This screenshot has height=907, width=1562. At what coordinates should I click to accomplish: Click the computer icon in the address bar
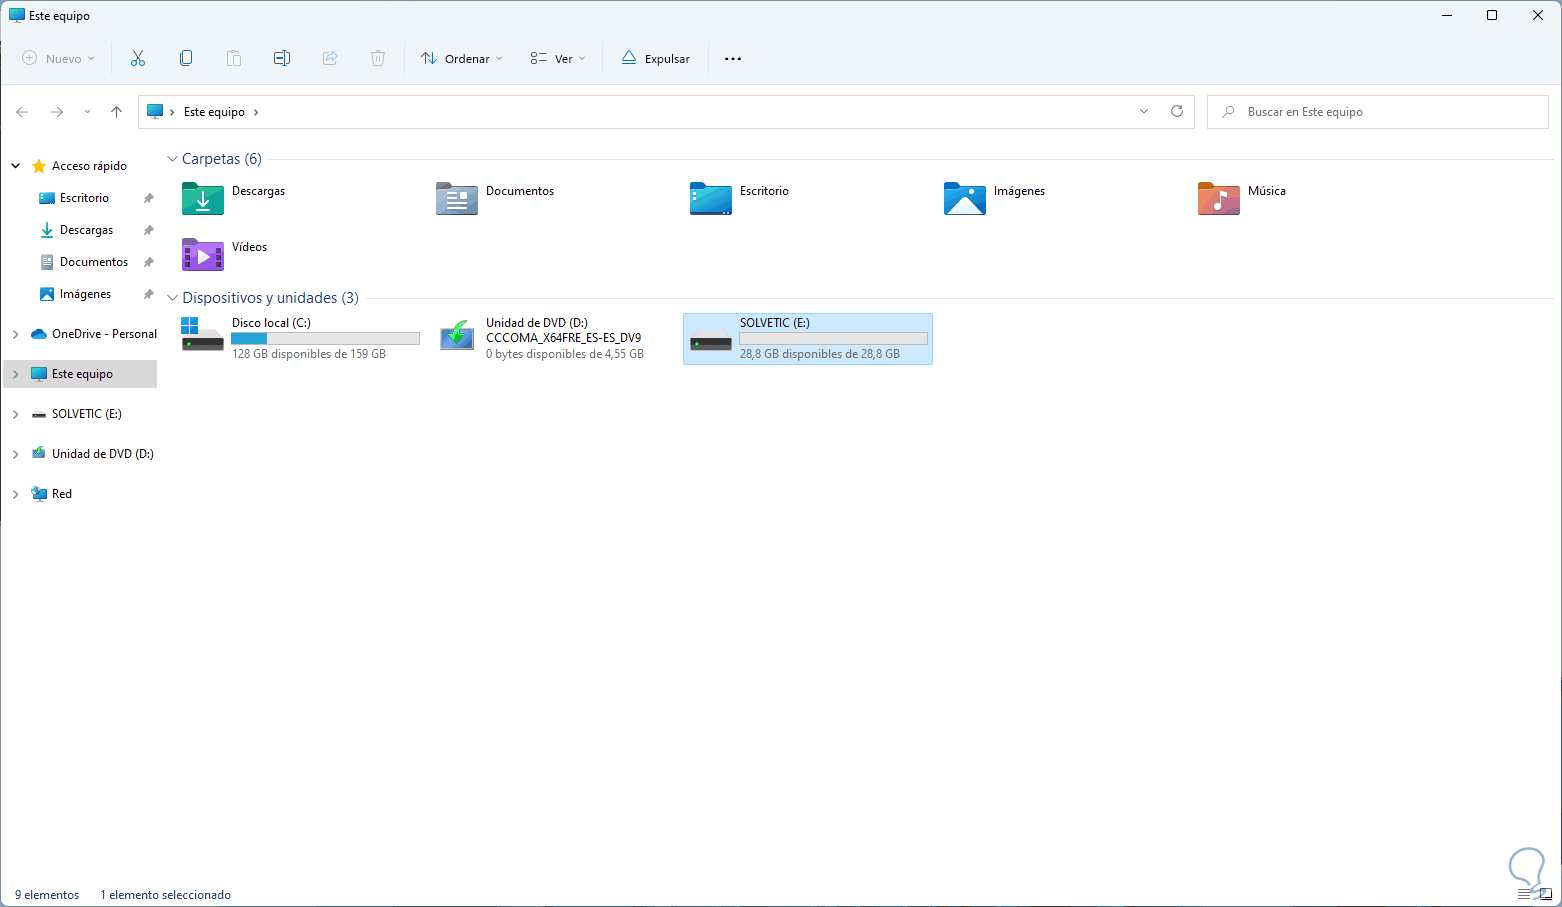click(155, 112)
